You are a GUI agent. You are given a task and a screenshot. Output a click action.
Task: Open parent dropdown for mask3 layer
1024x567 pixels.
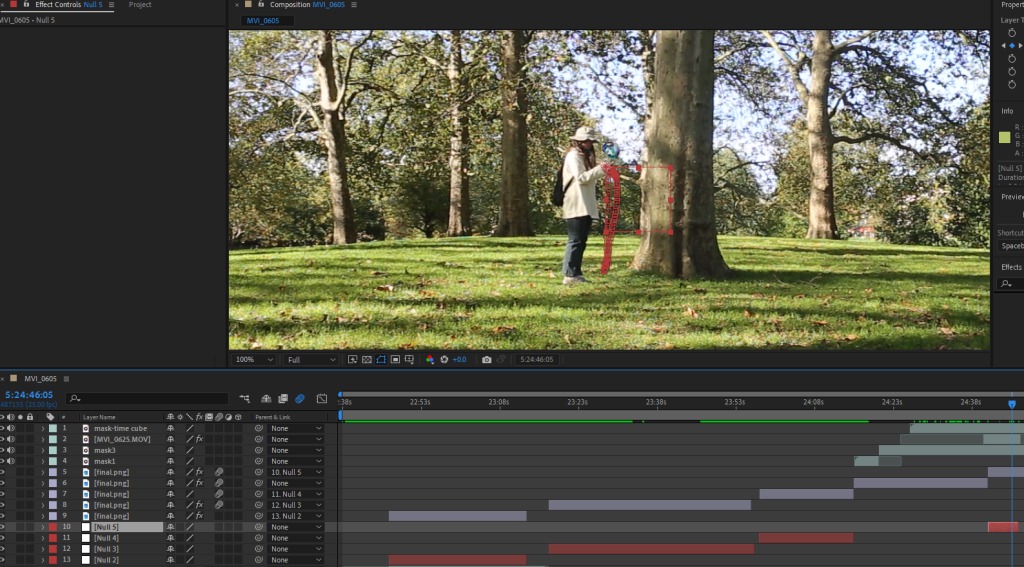(296, 450)
